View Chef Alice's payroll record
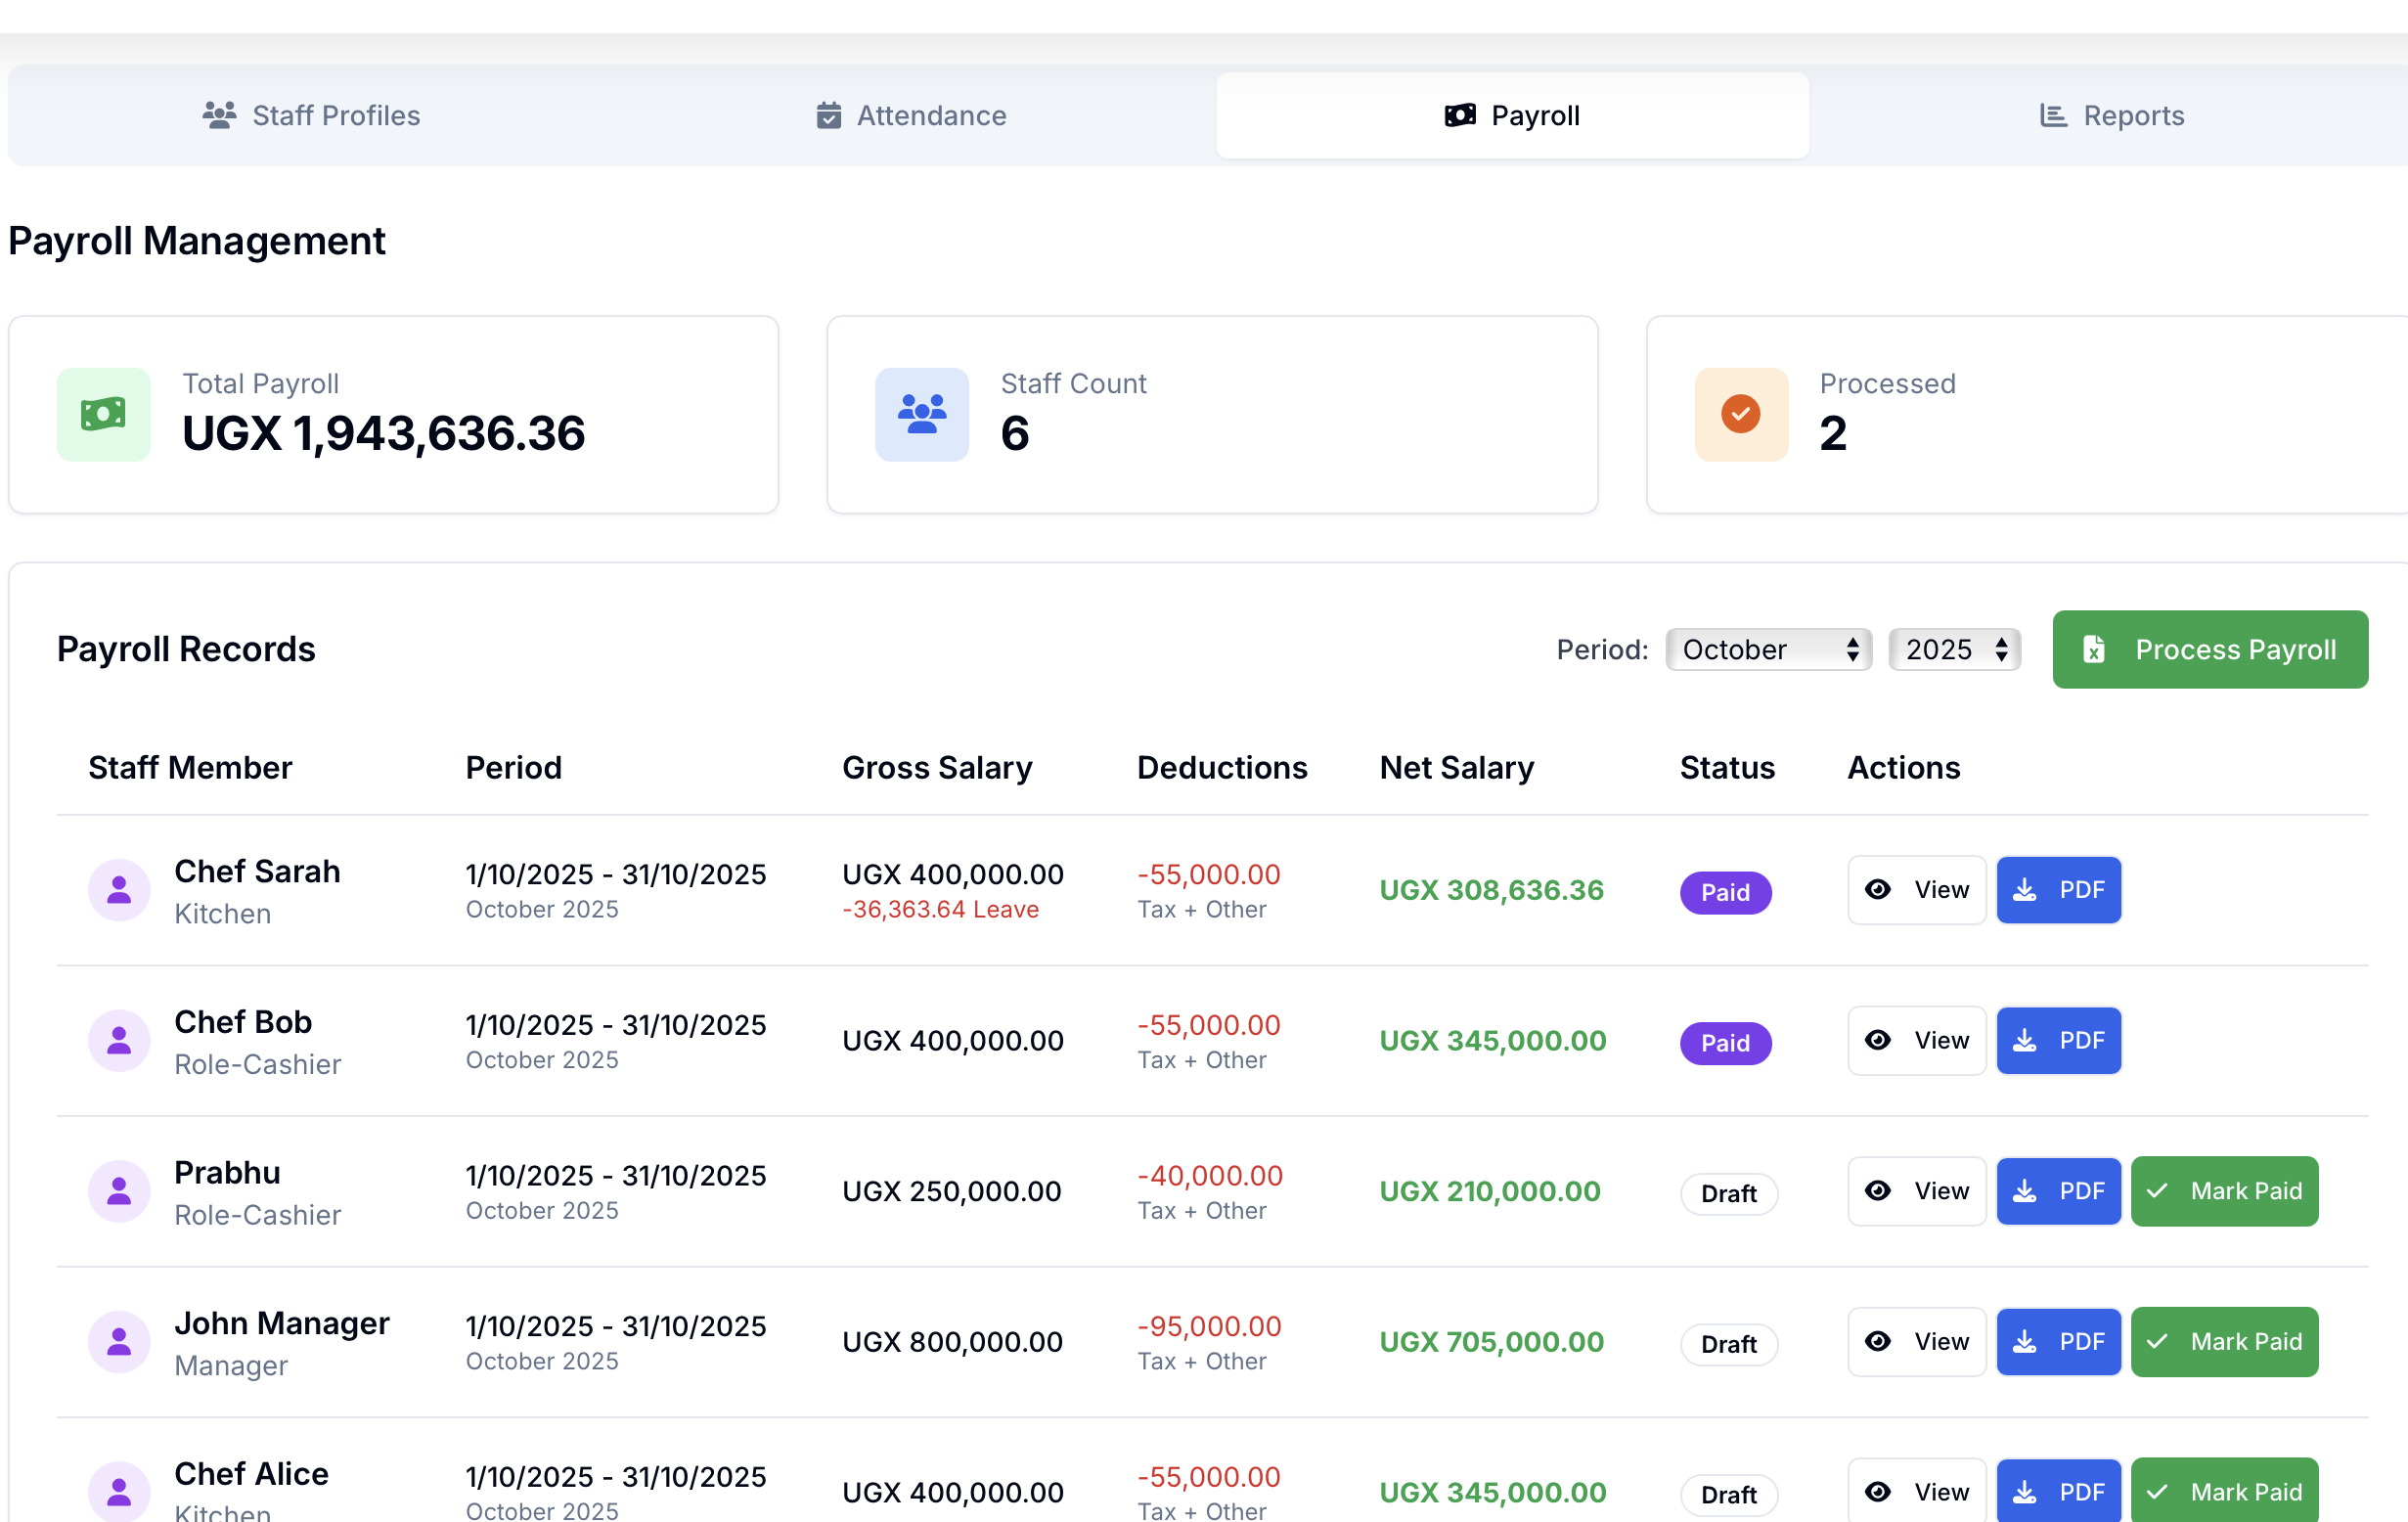Screen dimensions: 2408x1522 (x=1916, y=1492)
